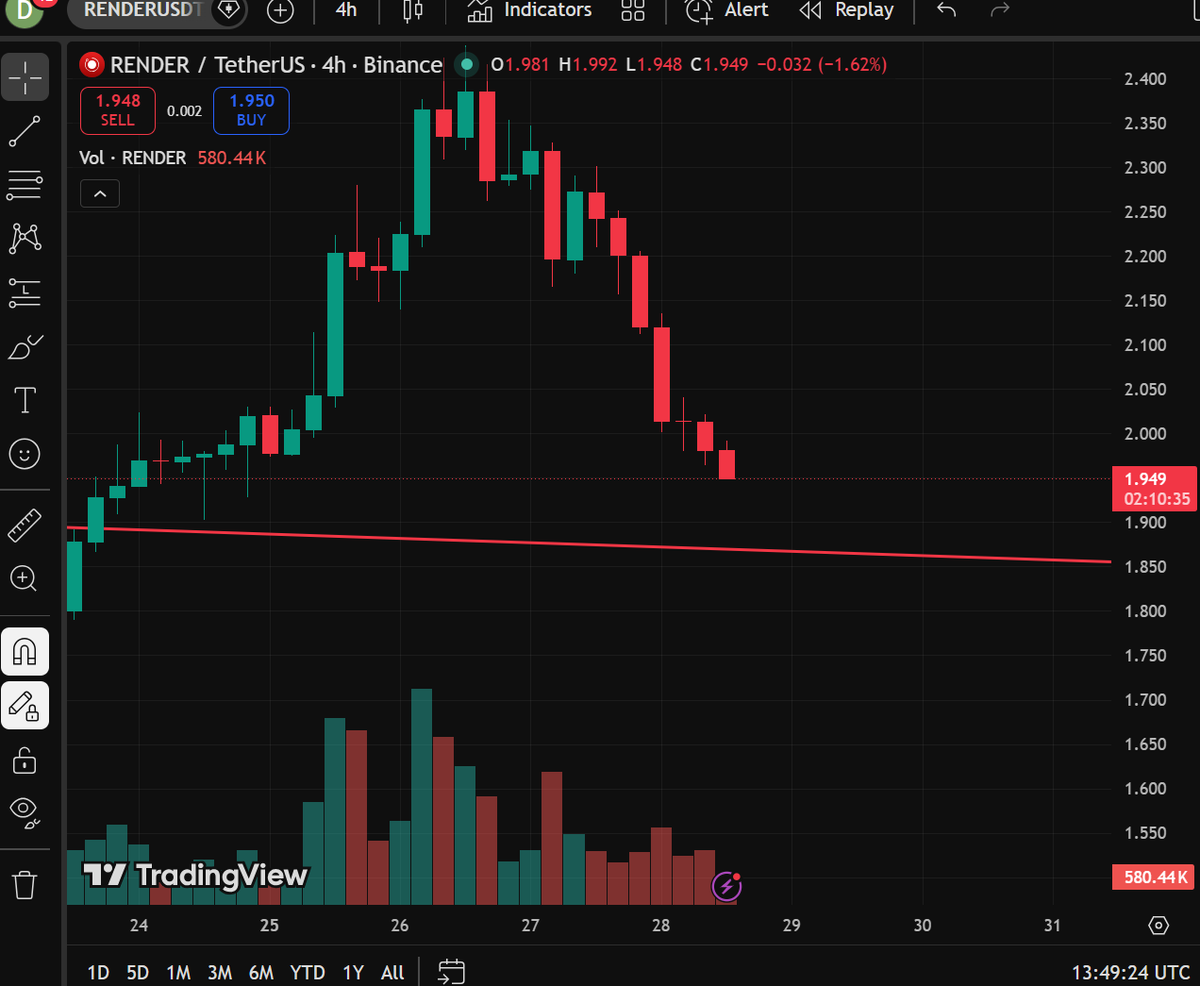Select the 1D time range
The width and height of the screenshot is (1200, 986).
coord(98,972)
